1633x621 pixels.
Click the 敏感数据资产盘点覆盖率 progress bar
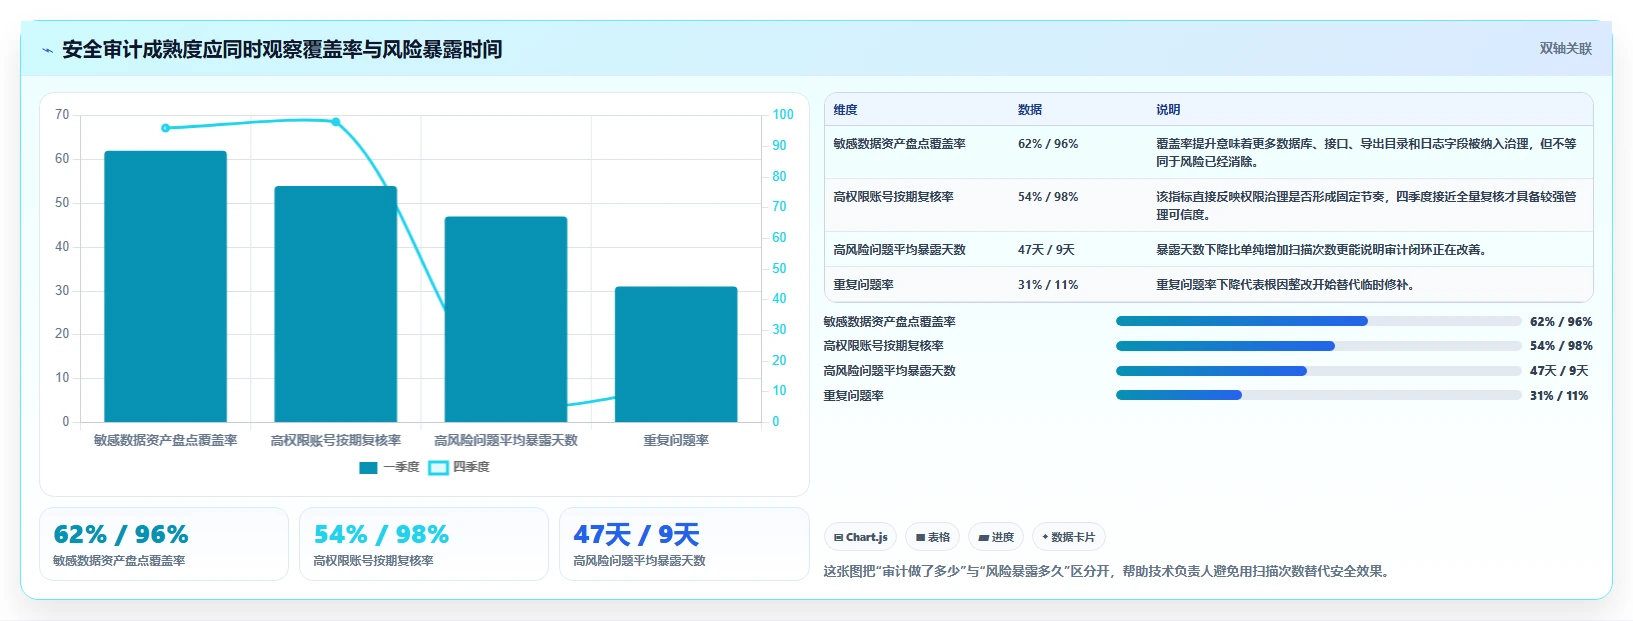1318,321
